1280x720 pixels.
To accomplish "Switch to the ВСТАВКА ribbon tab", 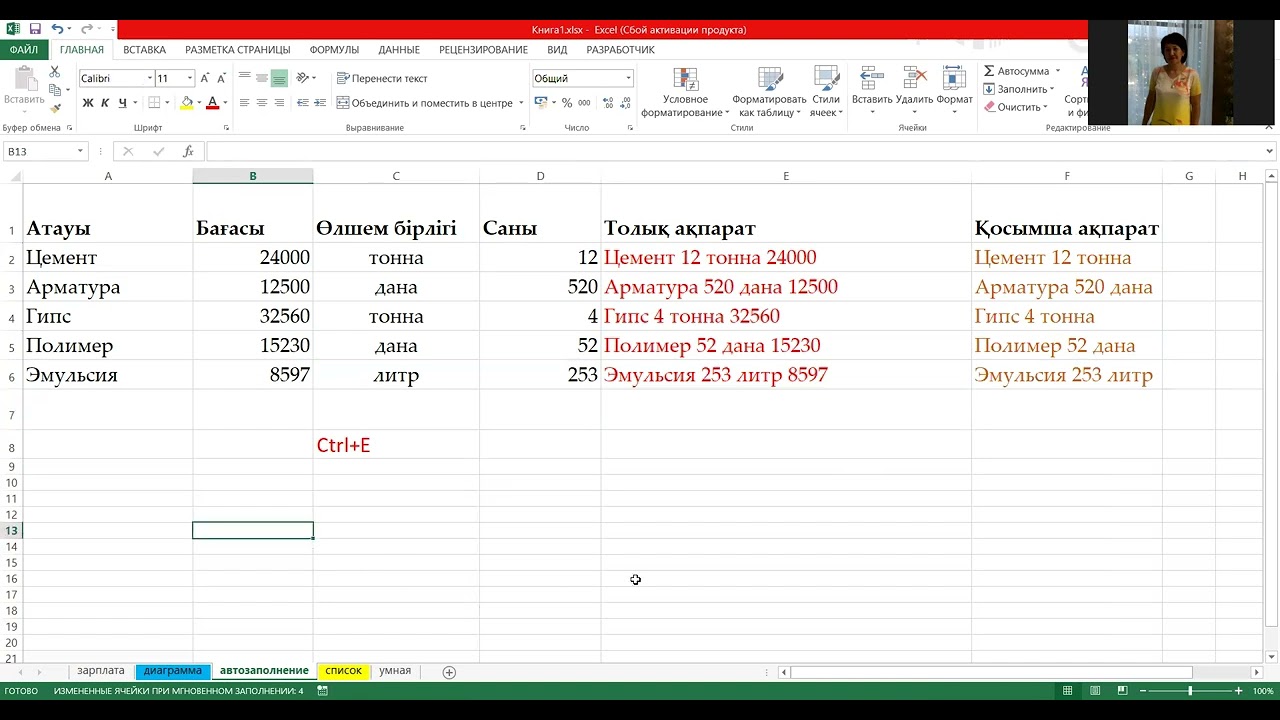I will [x=145, y=49].
